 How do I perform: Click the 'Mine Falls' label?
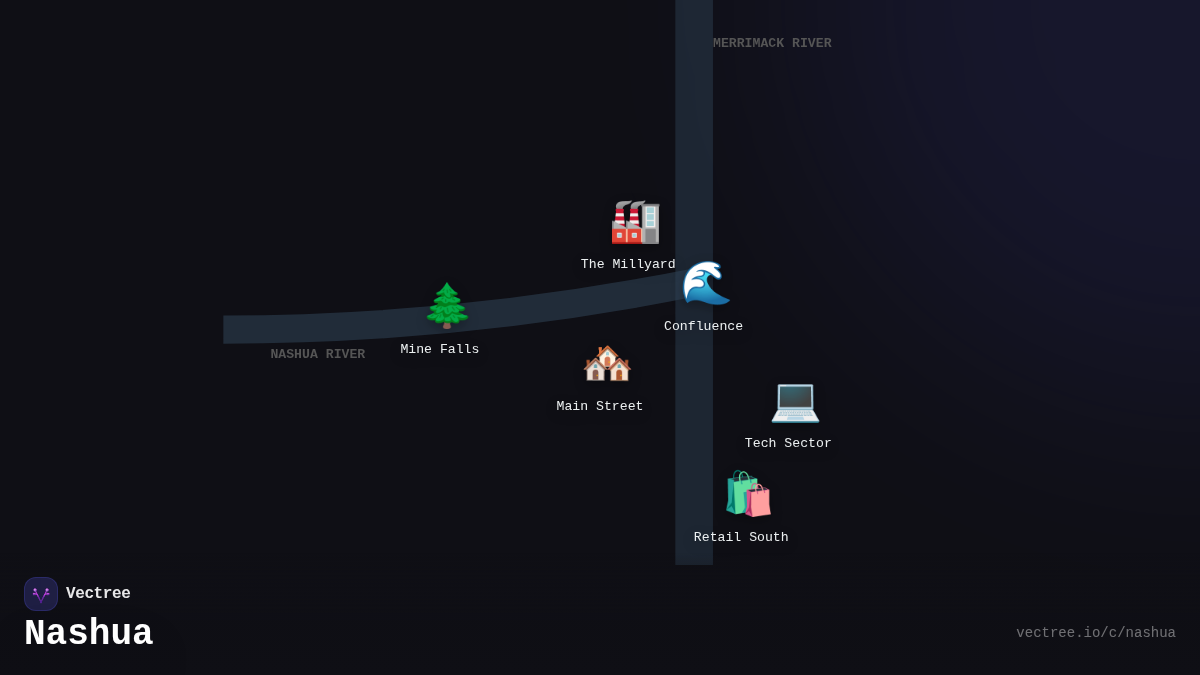click(440, 350)
